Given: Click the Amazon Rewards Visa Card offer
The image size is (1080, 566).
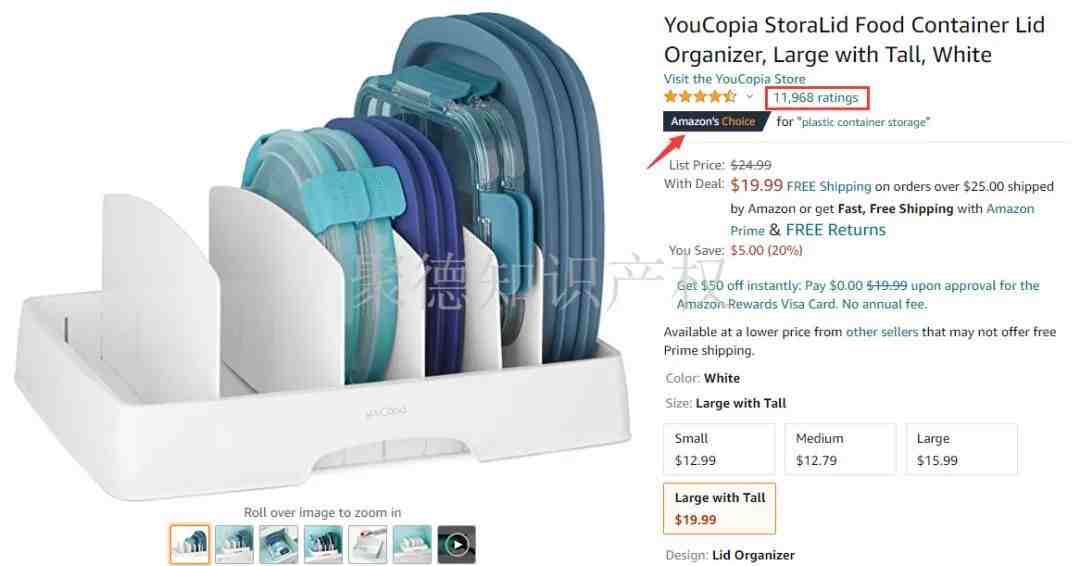Looking at the screenshot, I should pos(858,295).
